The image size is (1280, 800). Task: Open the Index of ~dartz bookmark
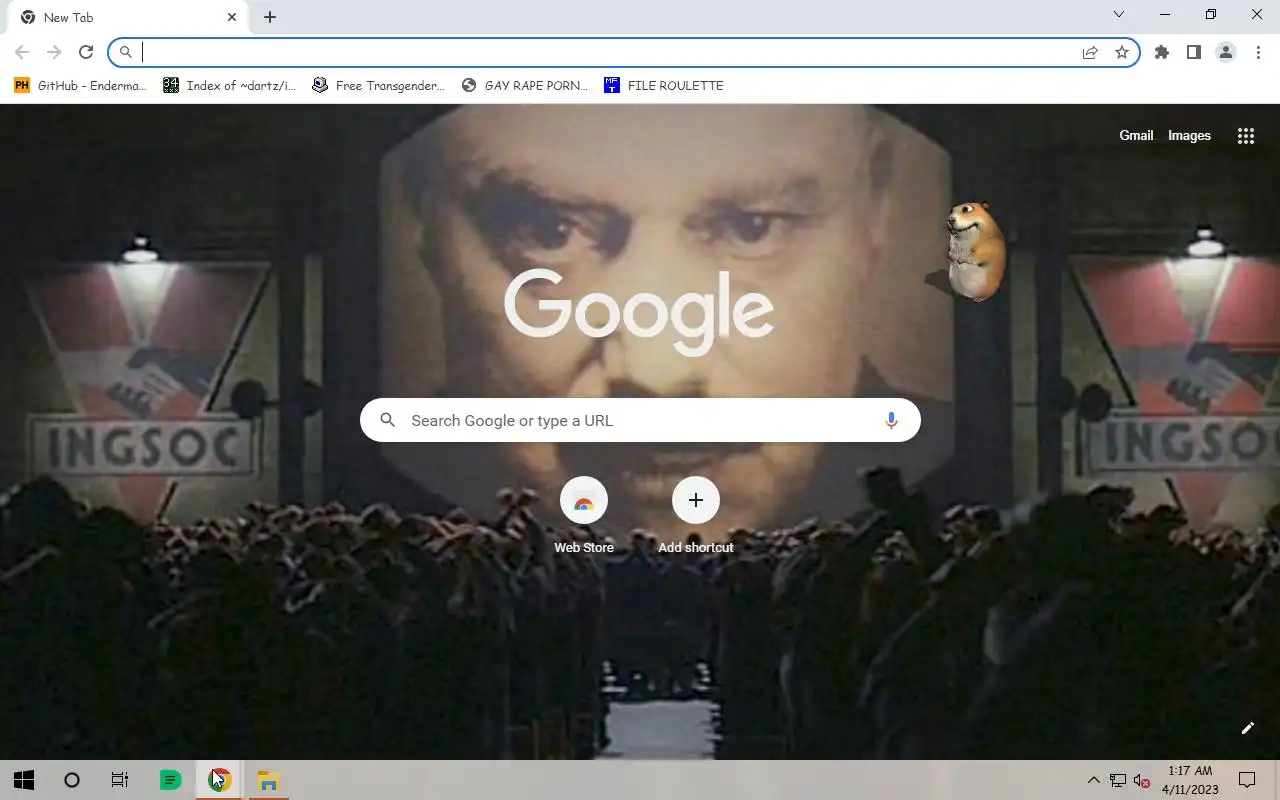[229, 85]
